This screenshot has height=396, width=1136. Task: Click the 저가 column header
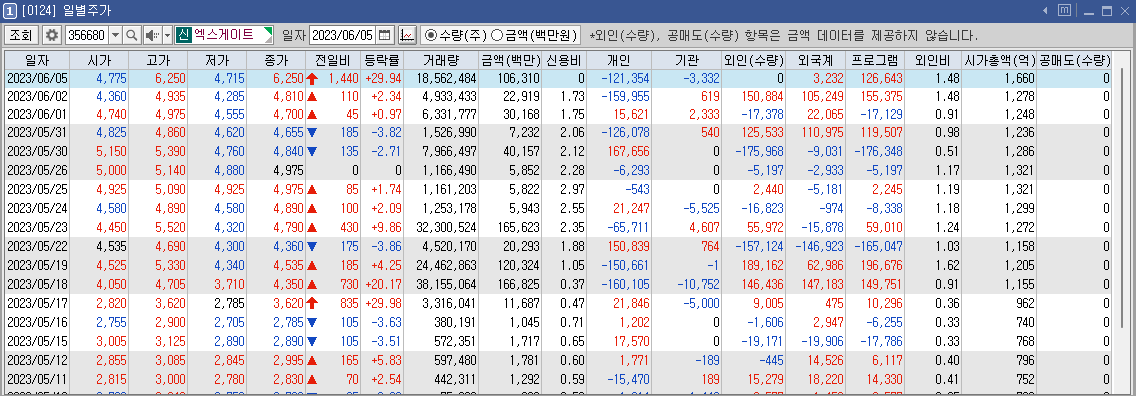point(217,59)
